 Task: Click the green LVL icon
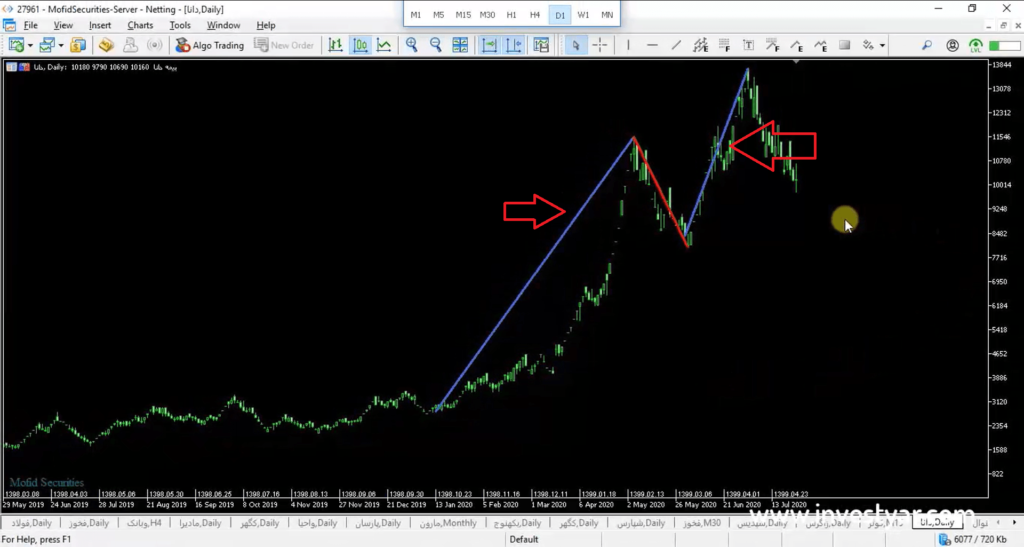tap(976, 45)
